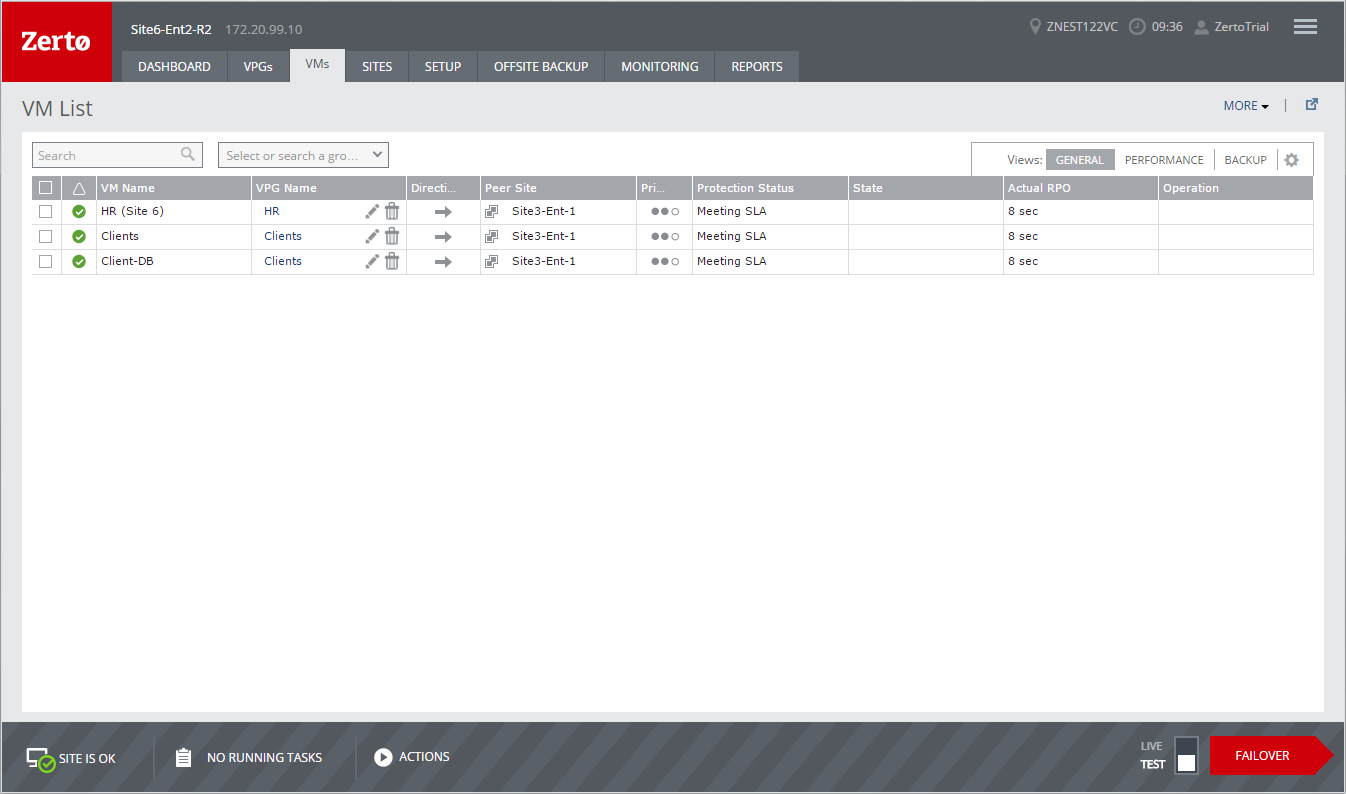Click the clock icon beside 09:36
The image size is (1346, 794).
tap(1137, 27)
